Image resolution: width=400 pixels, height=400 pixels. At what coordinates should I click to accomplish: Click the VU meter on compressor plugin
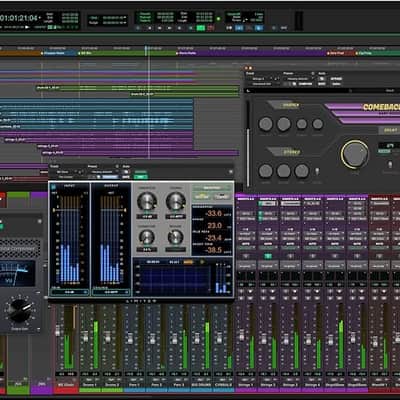click(x=17, y=274)
